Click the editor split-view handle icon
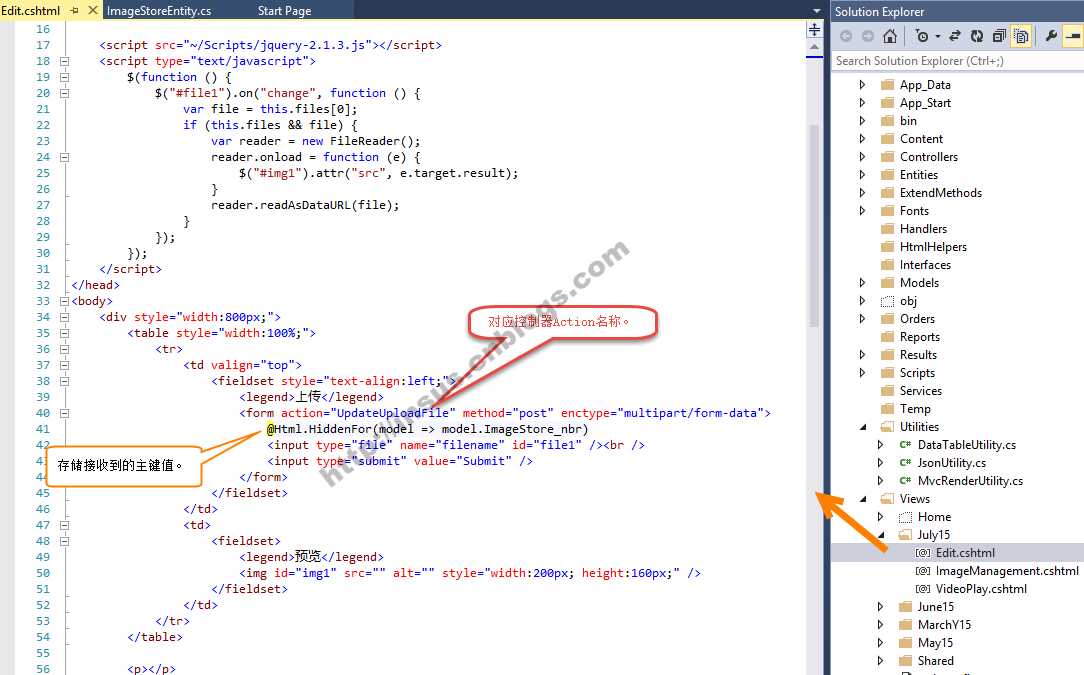This screenshot has width=1084, height=675. click(x=814, y=30)
